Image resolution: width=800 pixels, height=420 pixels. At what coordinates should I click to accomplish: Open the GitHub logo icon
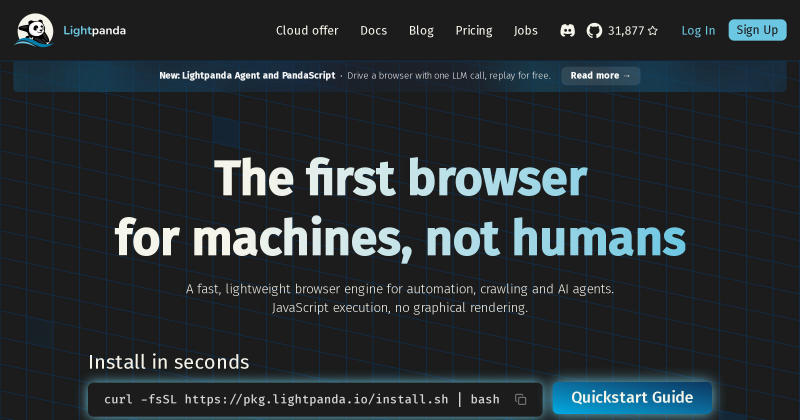pos(594,31)
